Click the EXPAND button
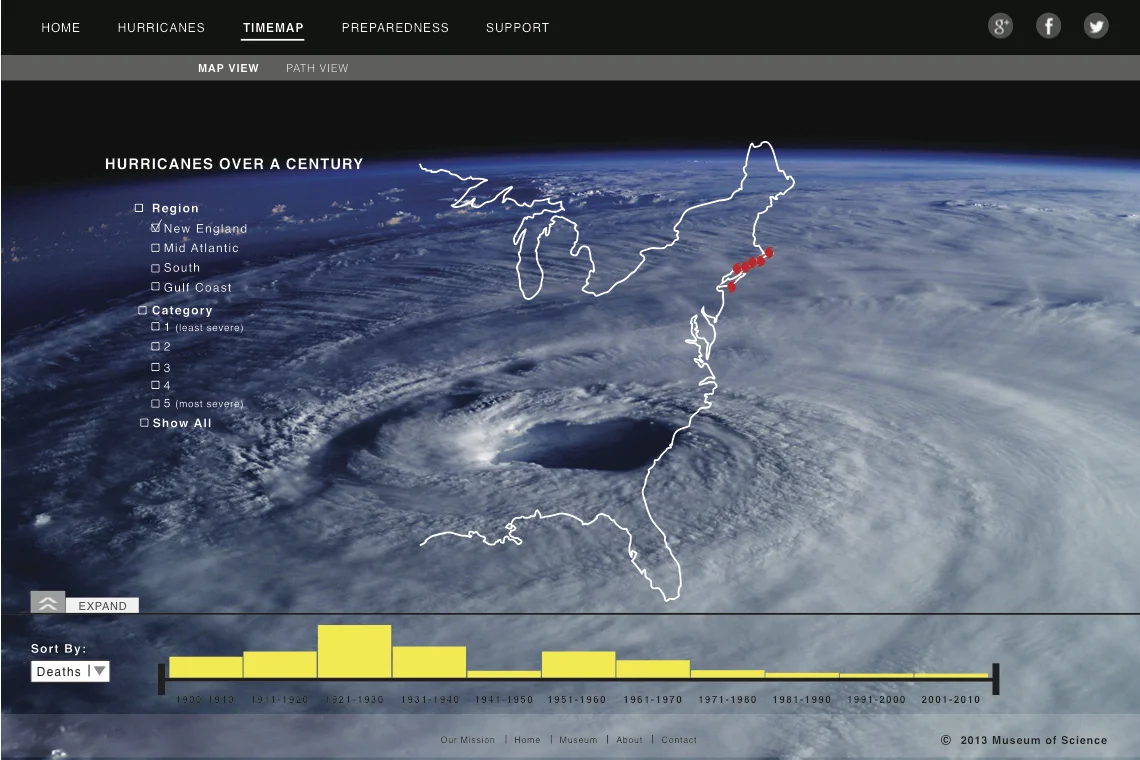 [103, 606]
